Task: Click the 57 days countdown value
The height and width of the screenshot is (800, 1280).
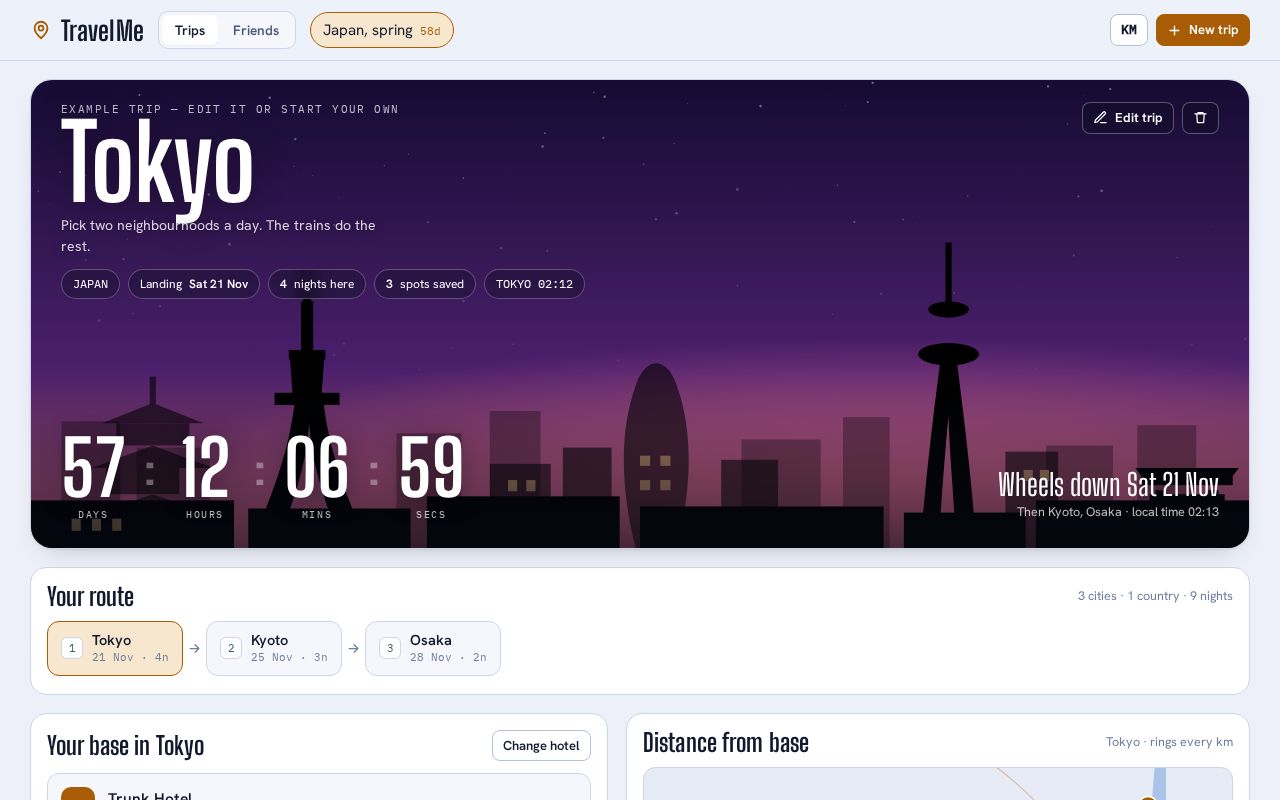Action: [93, 467]
